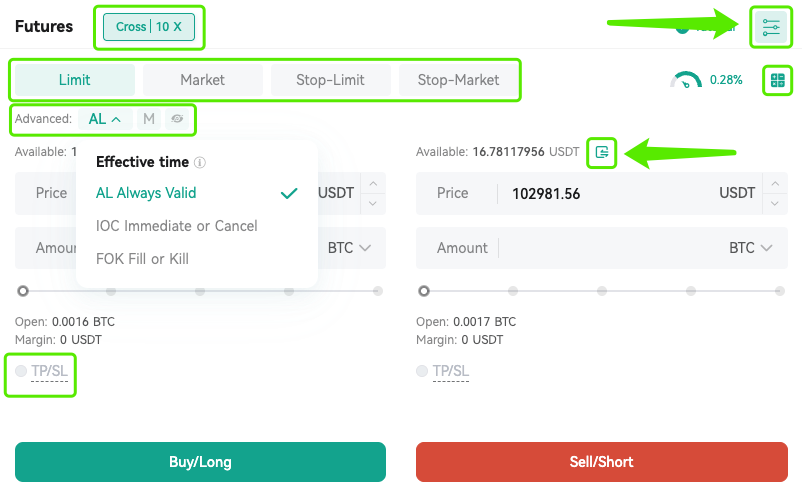
Task: Click the margin ratio gauge icon
Action: click(686, 80)
